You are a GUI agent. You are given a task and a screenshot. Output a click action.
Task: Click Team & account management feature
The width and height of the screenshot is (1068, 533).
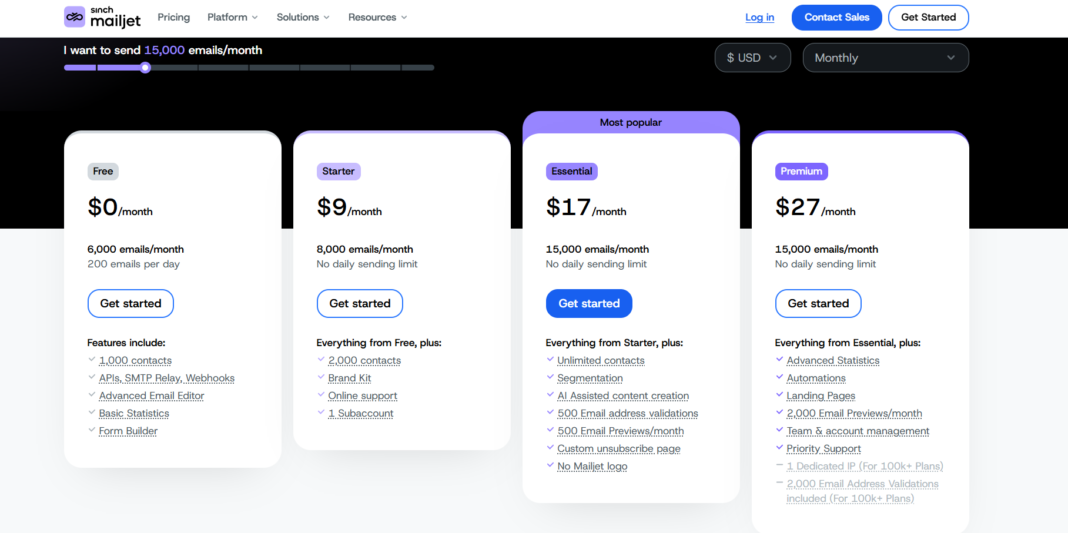858,431
